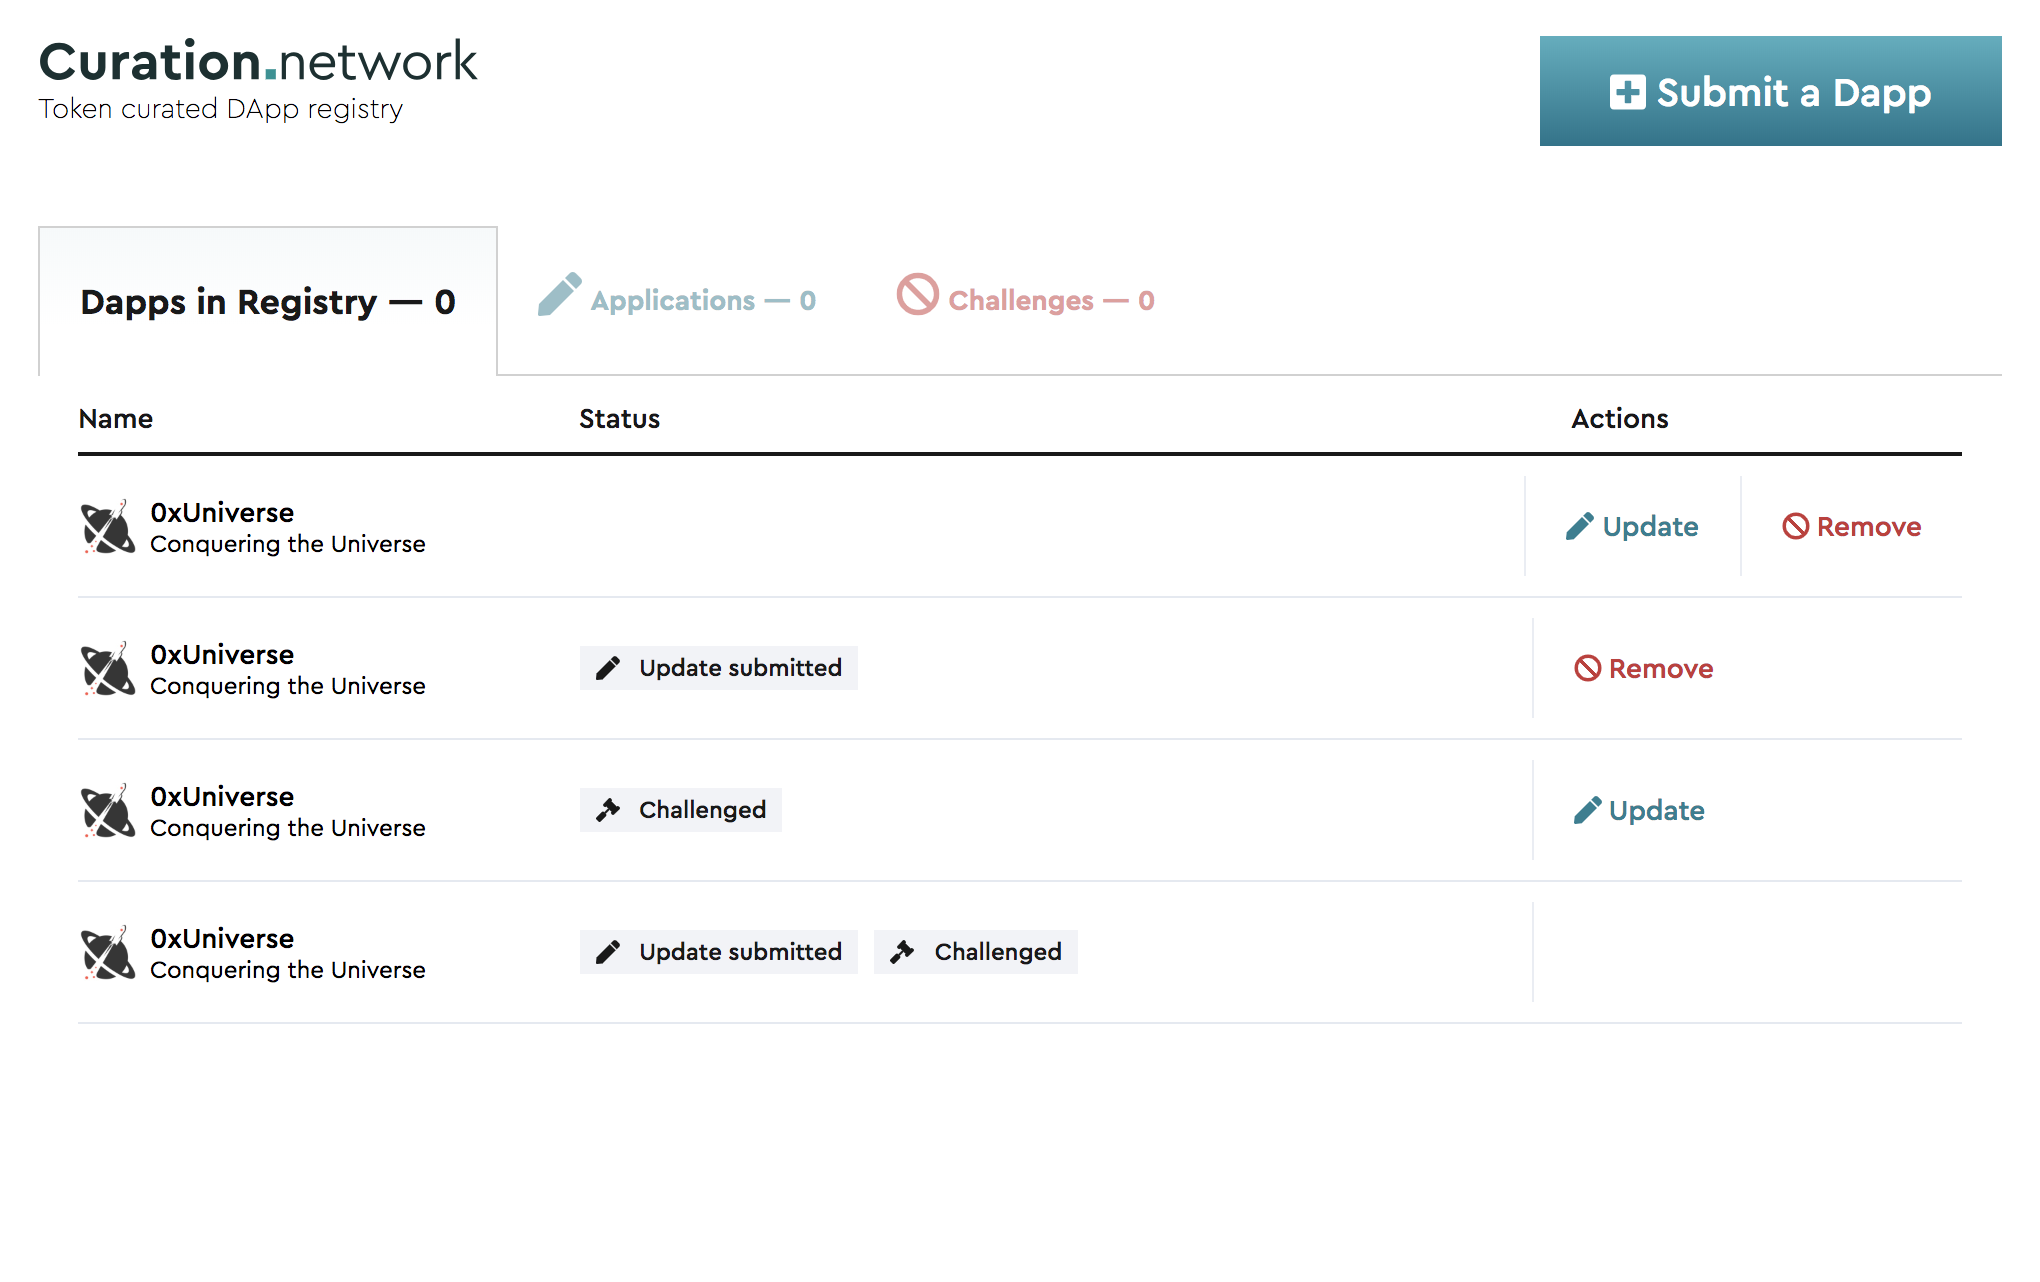The height and width of the screenshot is (1282, 2040).
Task: Click Update submitted badge in the last row
Action: pos(718,952)
